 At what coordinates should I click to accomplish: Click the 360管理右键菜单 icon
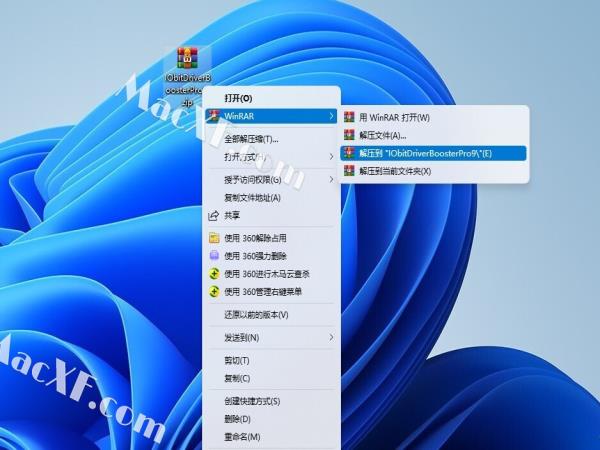click(x=214, y=292)
